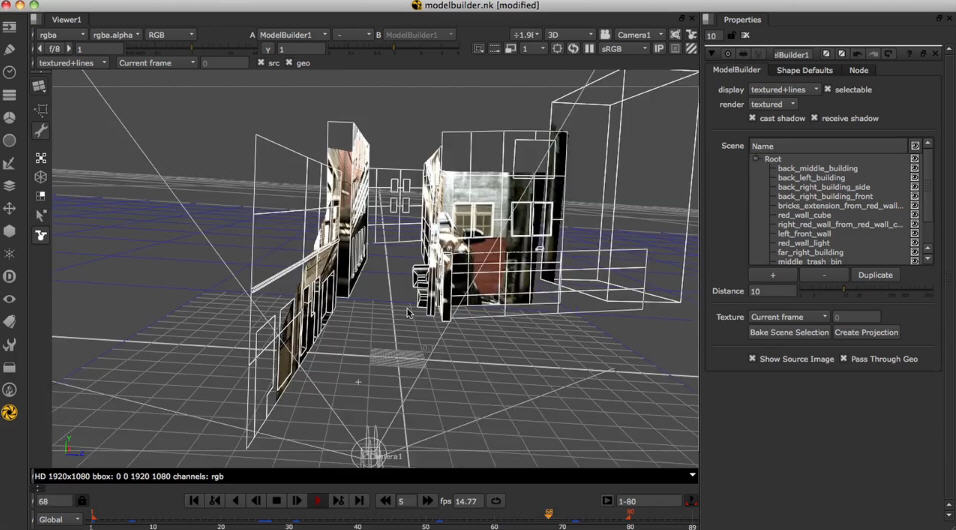This screenshot has height=530, width=956.
Task: Select the Properties panel tab
Action: point(742,20)
